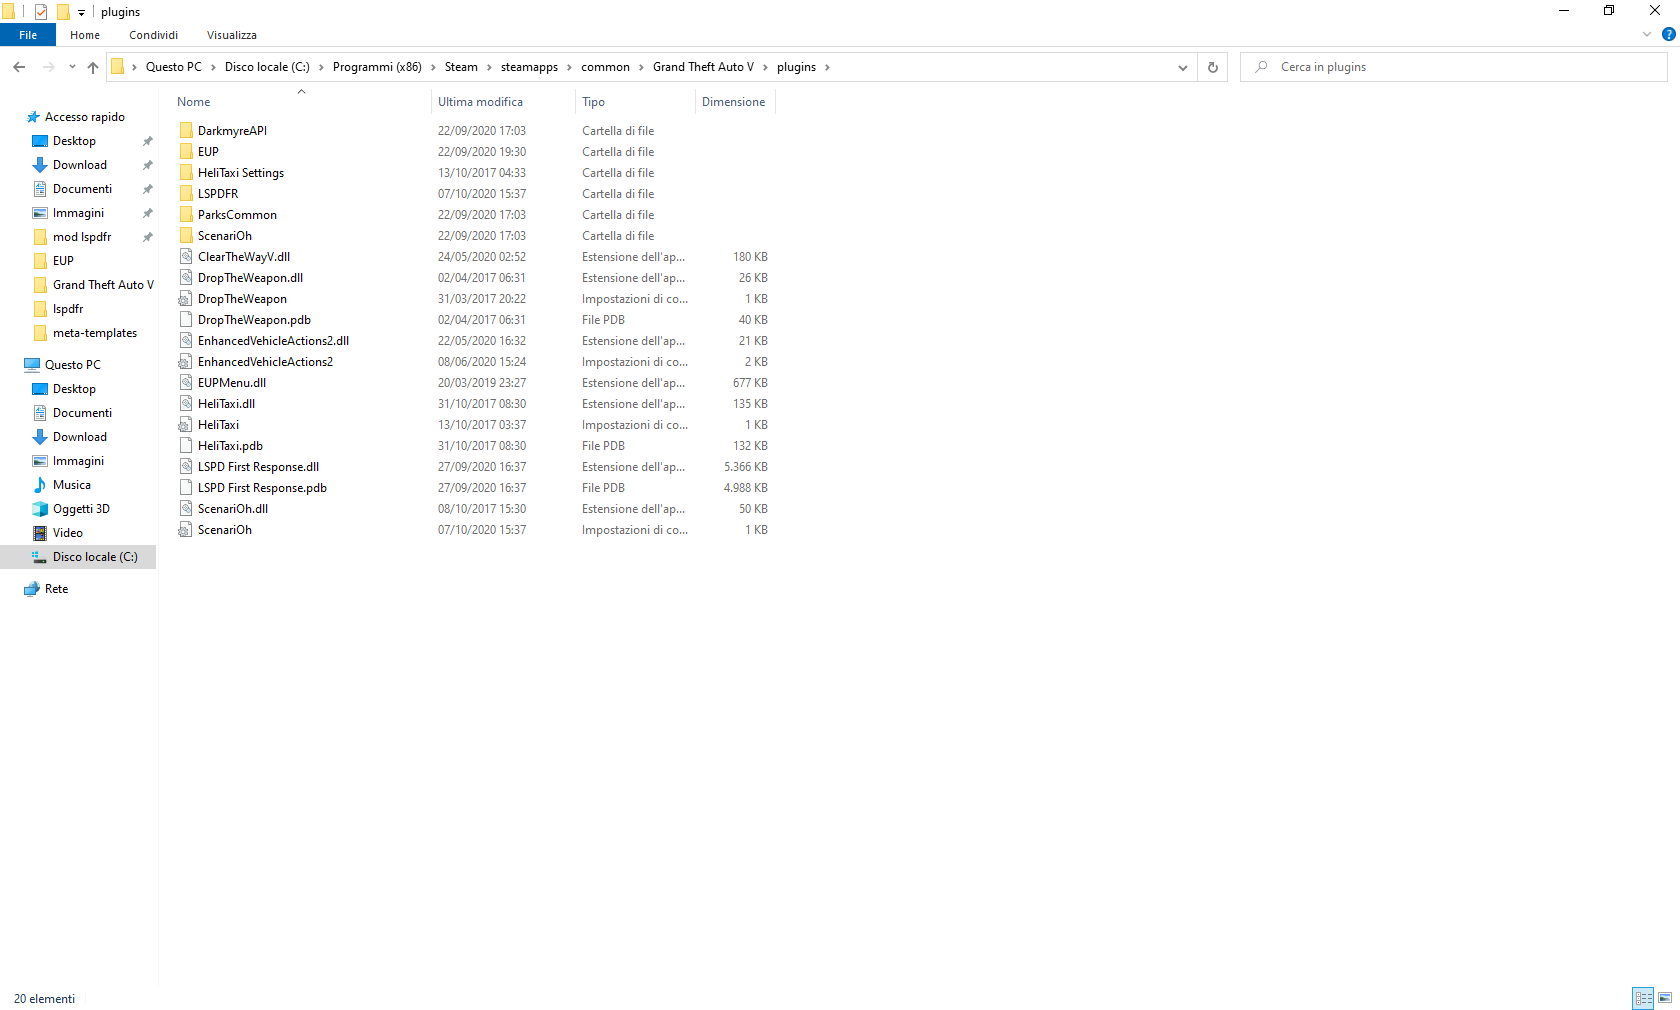
Task: Select the EUPMenu.dll file icon
Action: 186,383
